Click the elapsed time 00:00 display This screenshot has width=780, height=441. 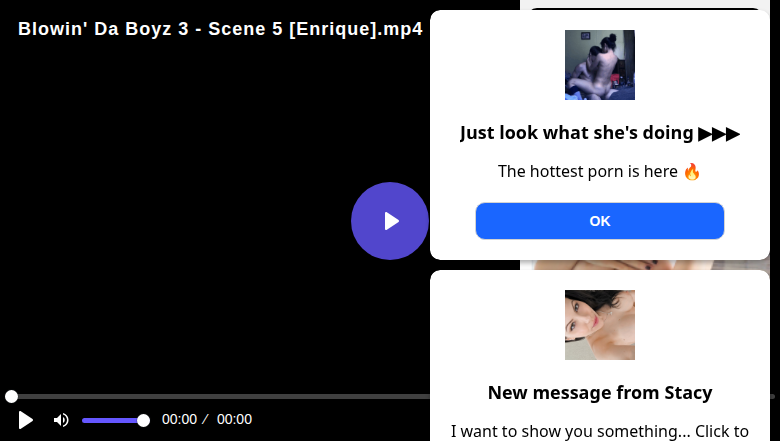[x=179, y=420]
